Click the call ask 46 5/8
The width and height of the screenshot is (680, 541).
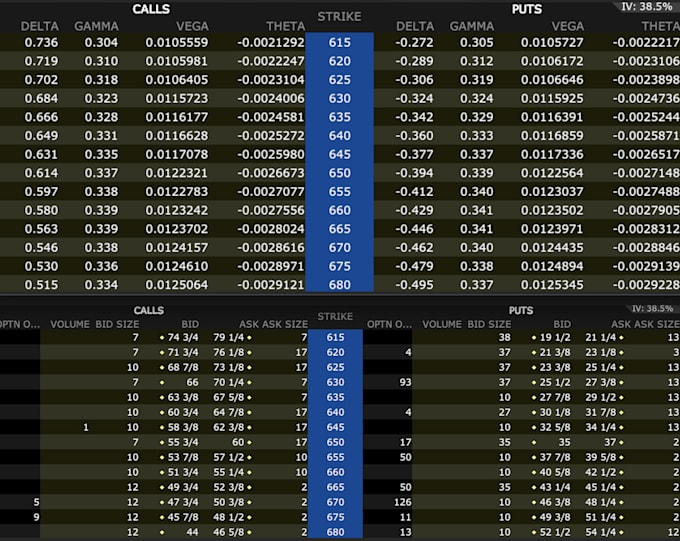229,532
